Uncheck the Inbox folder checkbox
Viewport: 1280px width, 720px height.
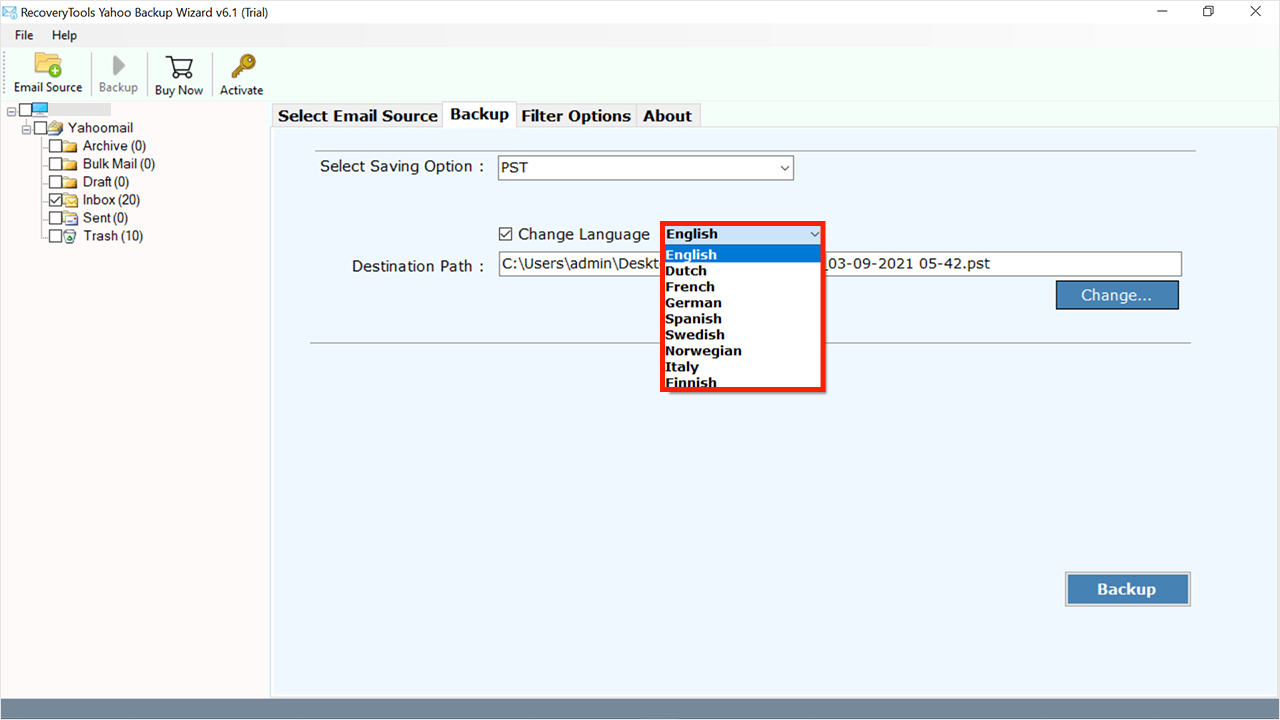pos(55,200)
